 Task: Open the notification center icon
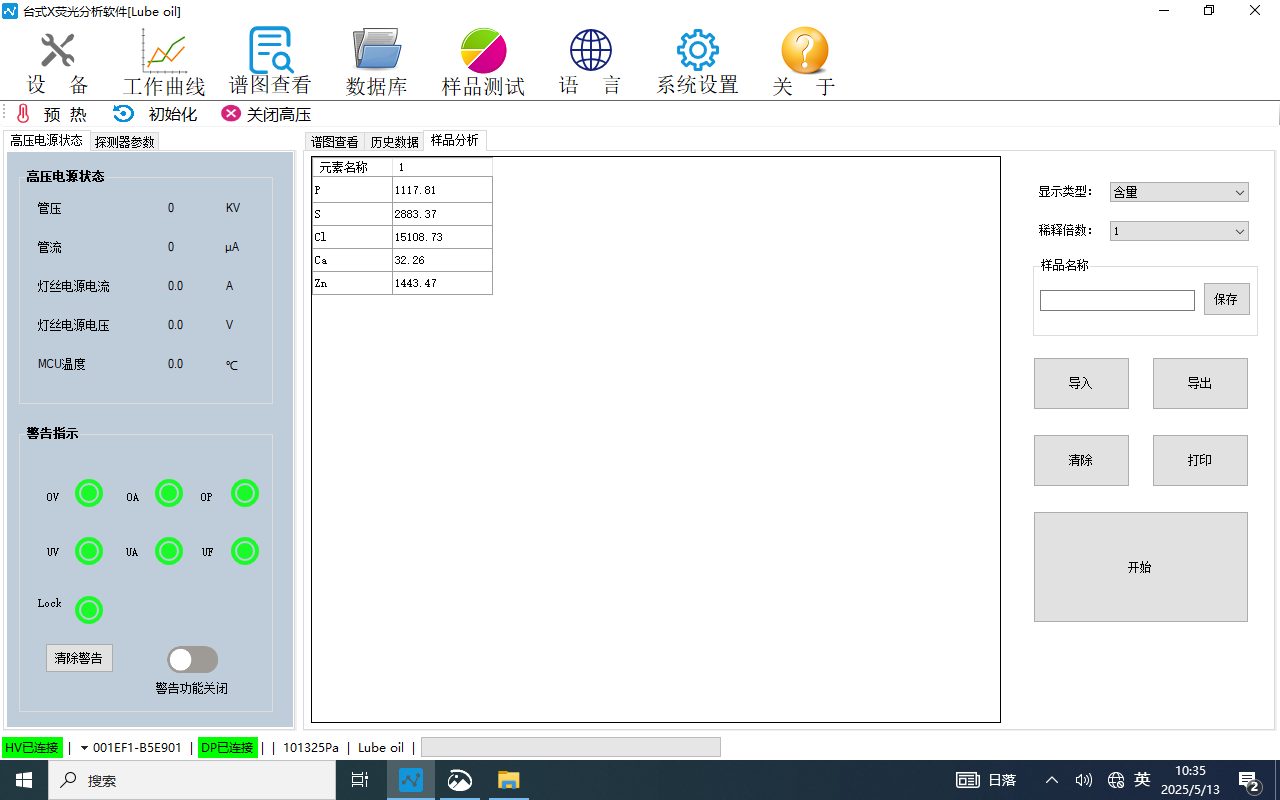1249,780
